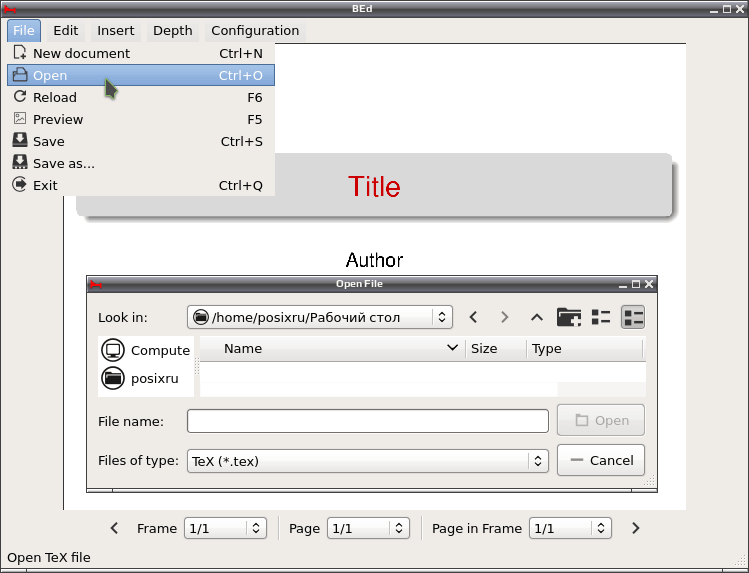This screenshot has height=573, width=749.
Task: Click the Title text on slide
Action: point(374,186)
